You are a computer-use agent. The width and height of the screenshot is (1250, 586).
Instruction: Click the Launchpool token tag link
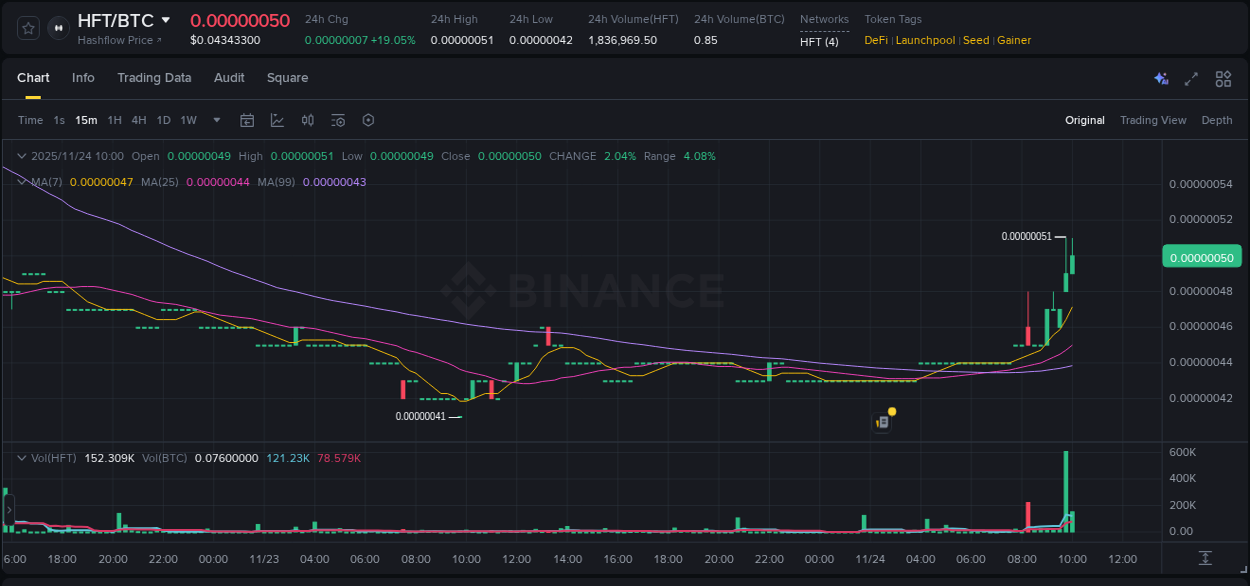tap(925, 40)
